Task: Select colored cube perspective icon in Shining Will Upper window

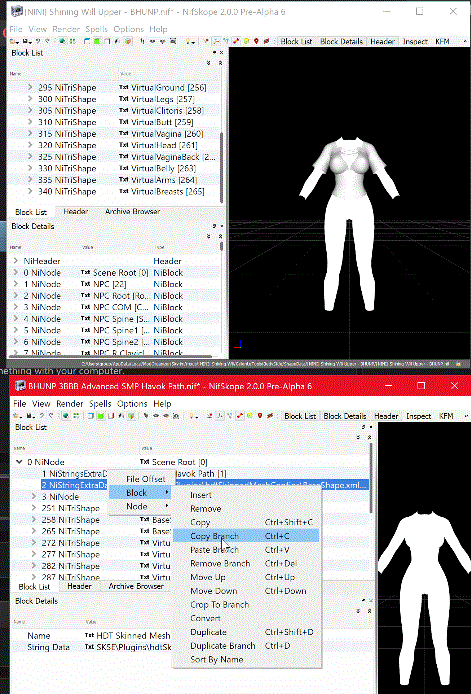Action: click(127, 41)
